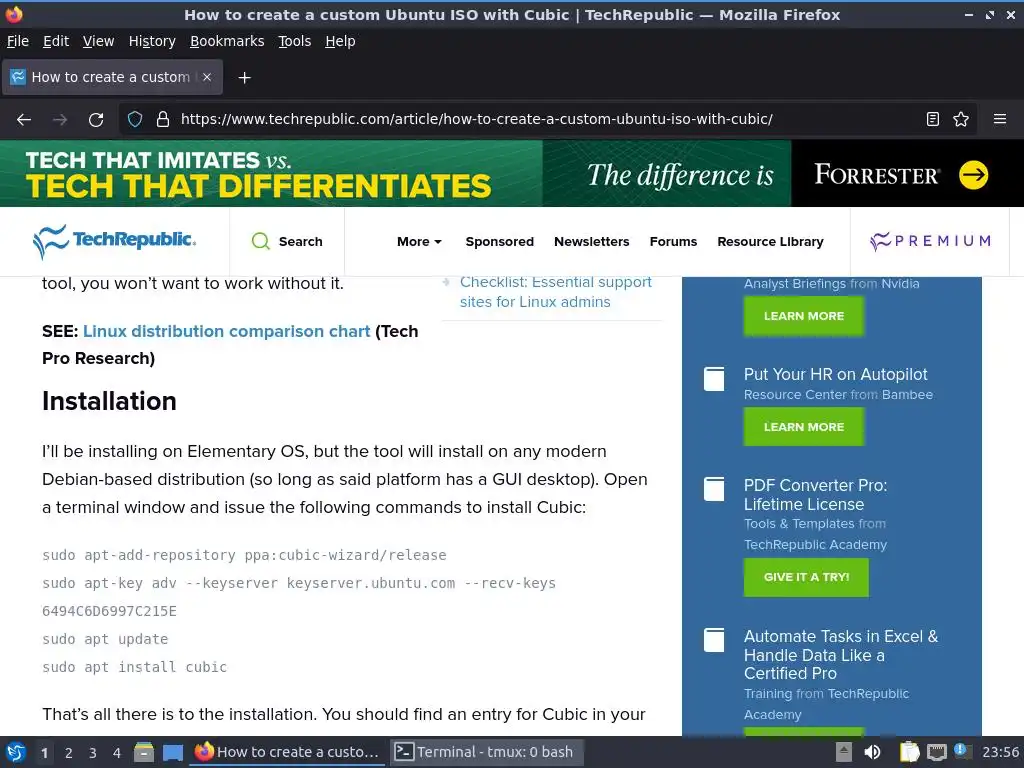Click the removable media eject tray icon

[844, 752]
